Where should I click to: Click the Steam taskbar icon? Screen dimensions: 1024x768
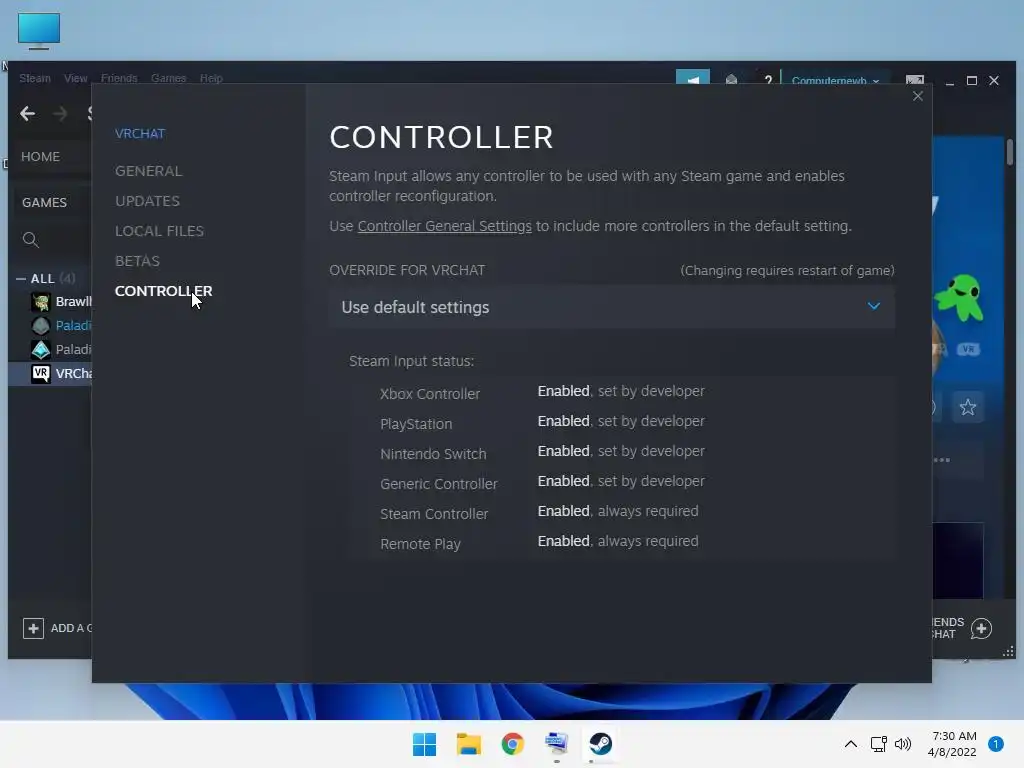(600, 744)
